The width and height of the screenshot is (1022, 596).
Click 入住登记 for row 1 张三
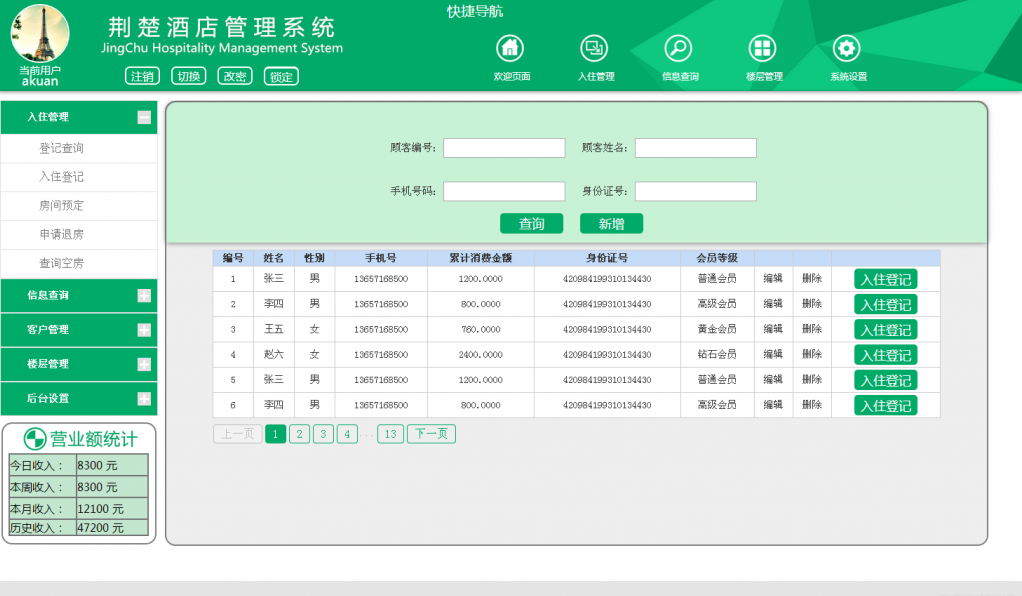tap(886, 279)
